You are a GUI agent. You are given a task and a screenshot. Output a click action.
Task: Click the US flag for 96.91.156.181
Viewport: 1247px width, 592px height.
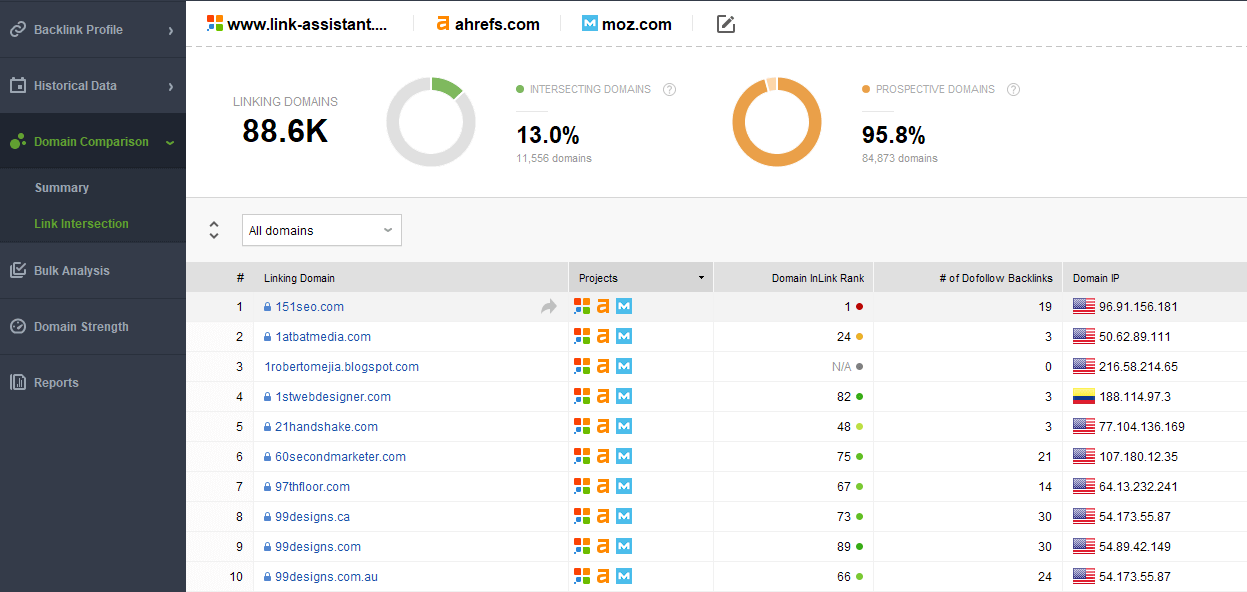point(1083,307)
